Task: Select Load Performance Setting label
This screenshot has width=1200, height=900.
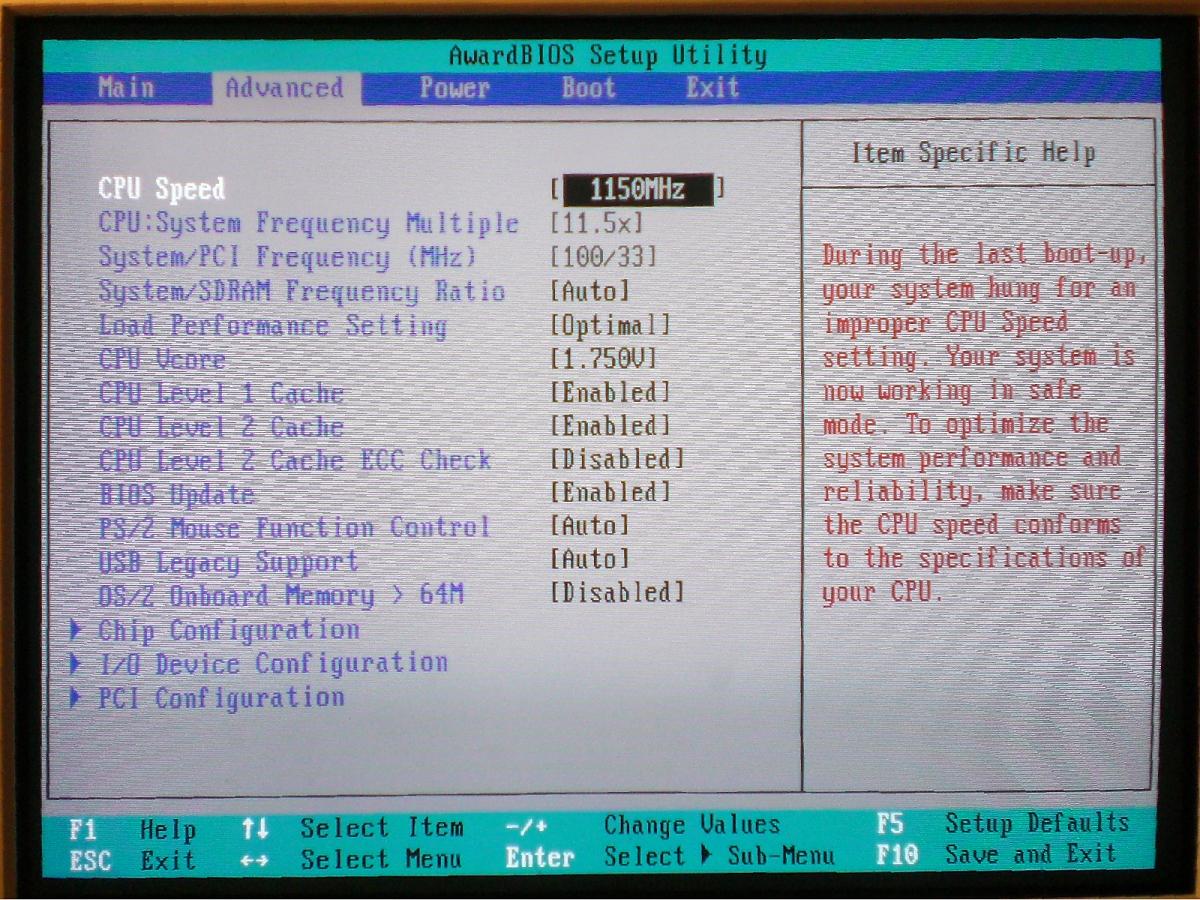Action: (272, 325)
